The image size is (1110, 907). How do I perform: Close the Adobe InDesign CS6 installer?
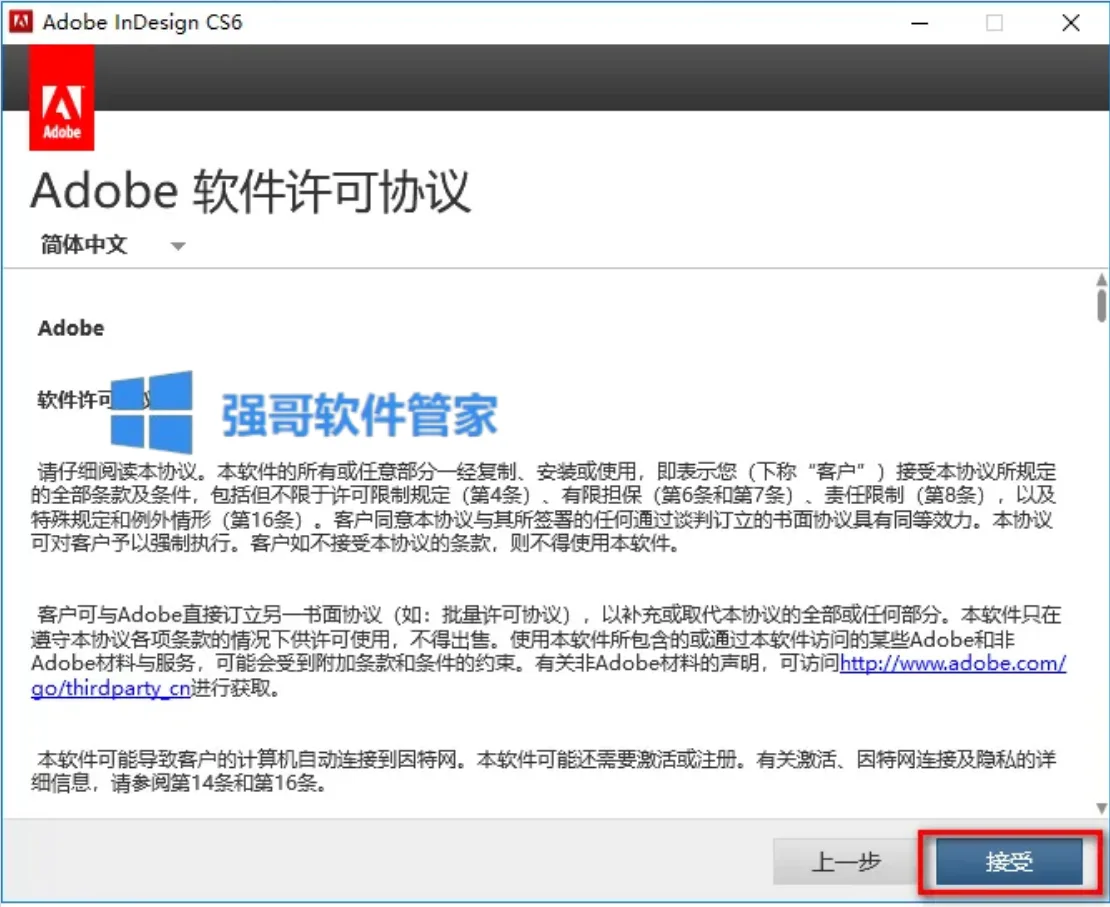click(1071, 23)
